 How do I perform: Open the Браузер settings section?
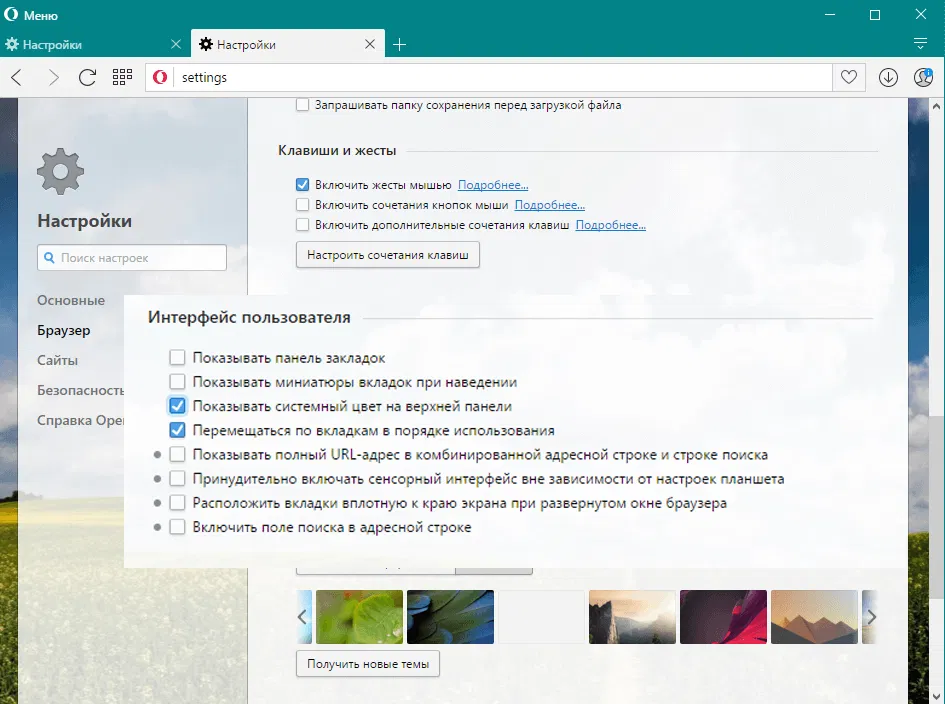[x=63, y=330]
